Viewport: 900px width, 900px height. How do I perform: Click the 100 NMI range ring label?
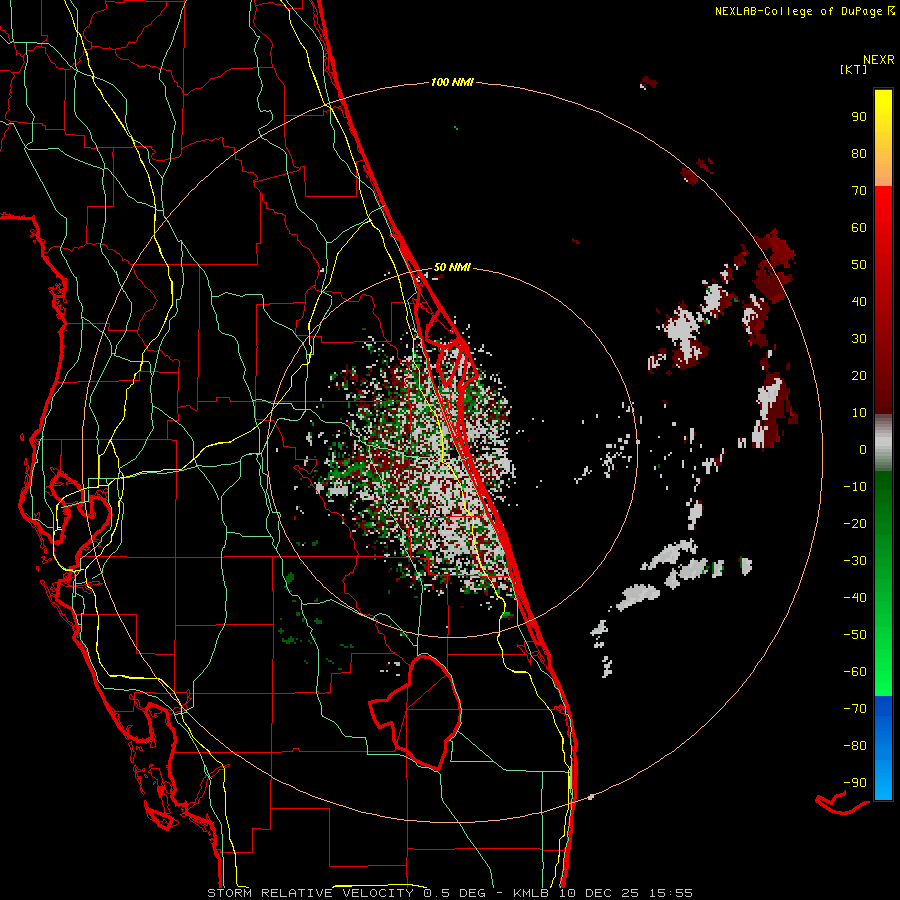tap(452, 82)
